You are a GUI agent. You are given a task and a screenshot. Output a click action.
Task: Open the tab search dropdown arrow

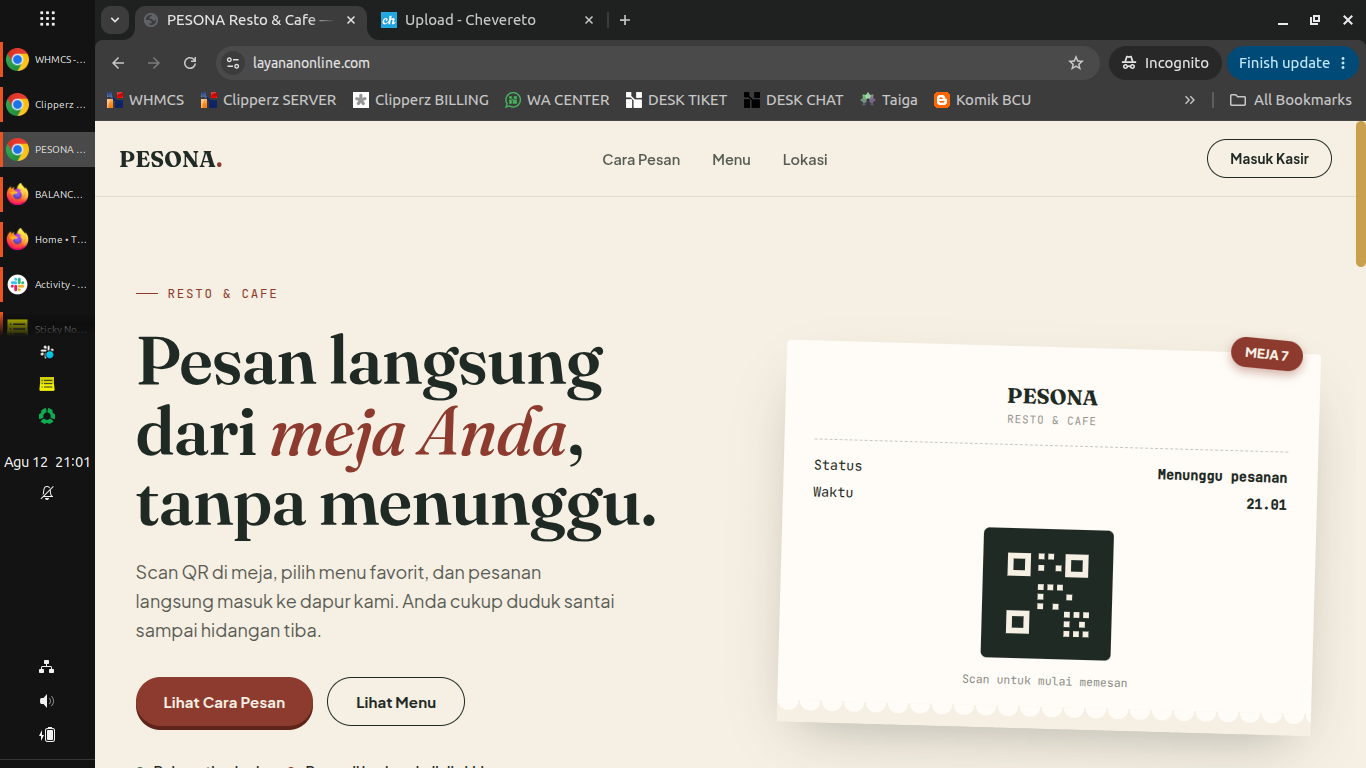(114, 20)
